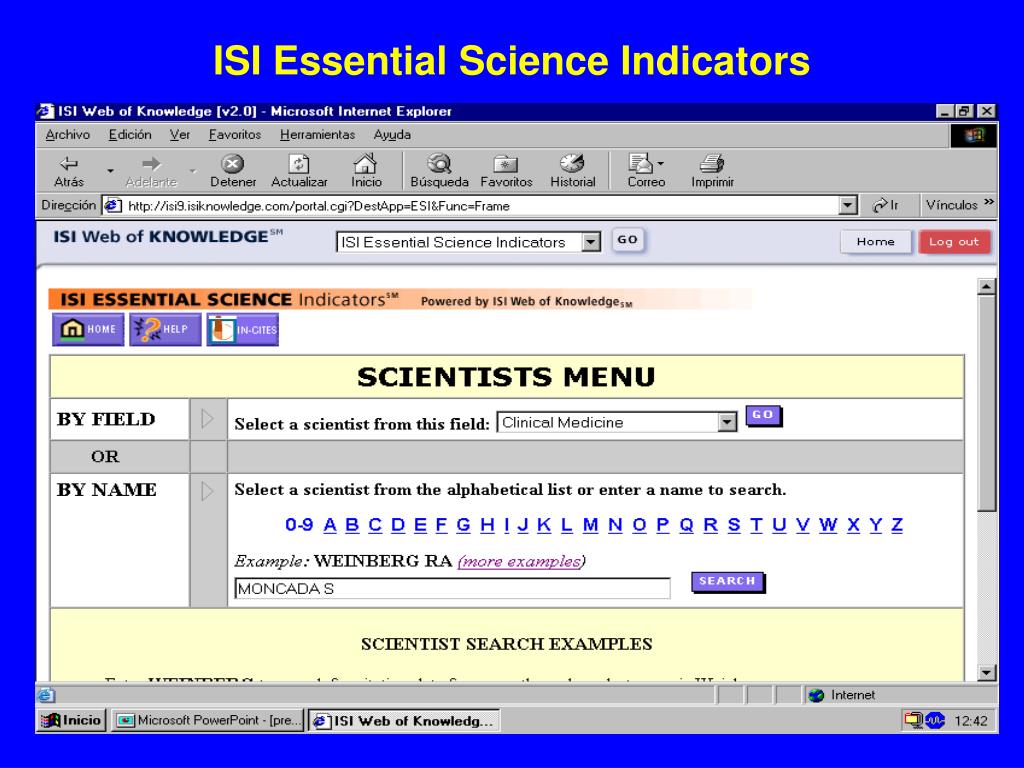Click the BY FIELD triangle arrow
1024x768 pixels.
[x=208, y=419]
